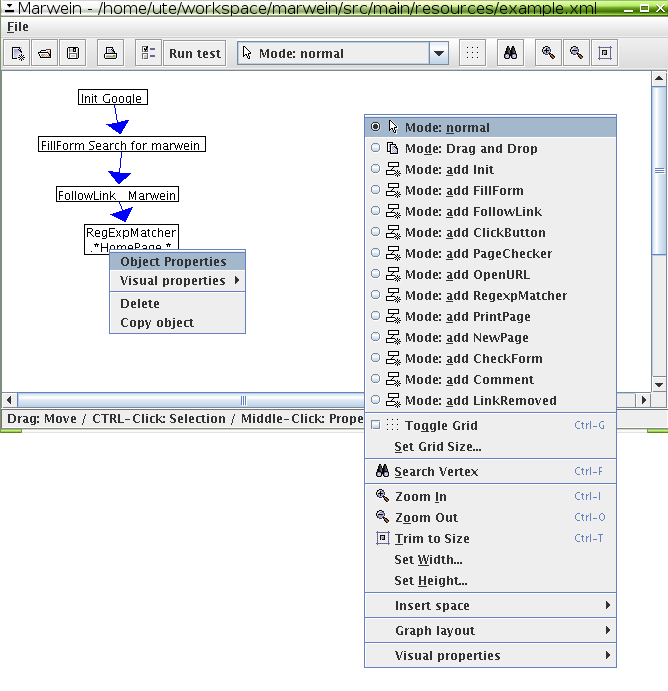The height and width of the screenshot is (691, 668).
Task: Select Mode: Drag and Drop radio button
Action: pos(375,148)
